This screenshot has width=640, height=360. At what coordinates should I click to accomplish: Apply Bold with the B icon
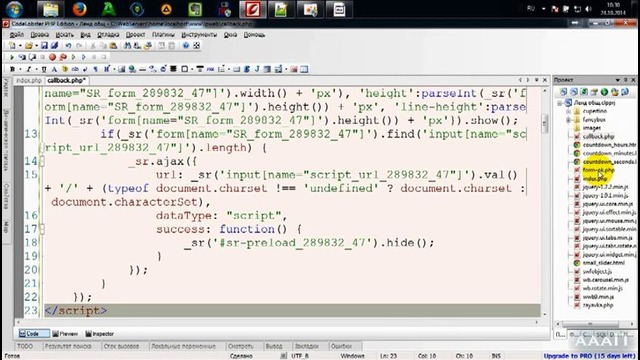(12, 69)
